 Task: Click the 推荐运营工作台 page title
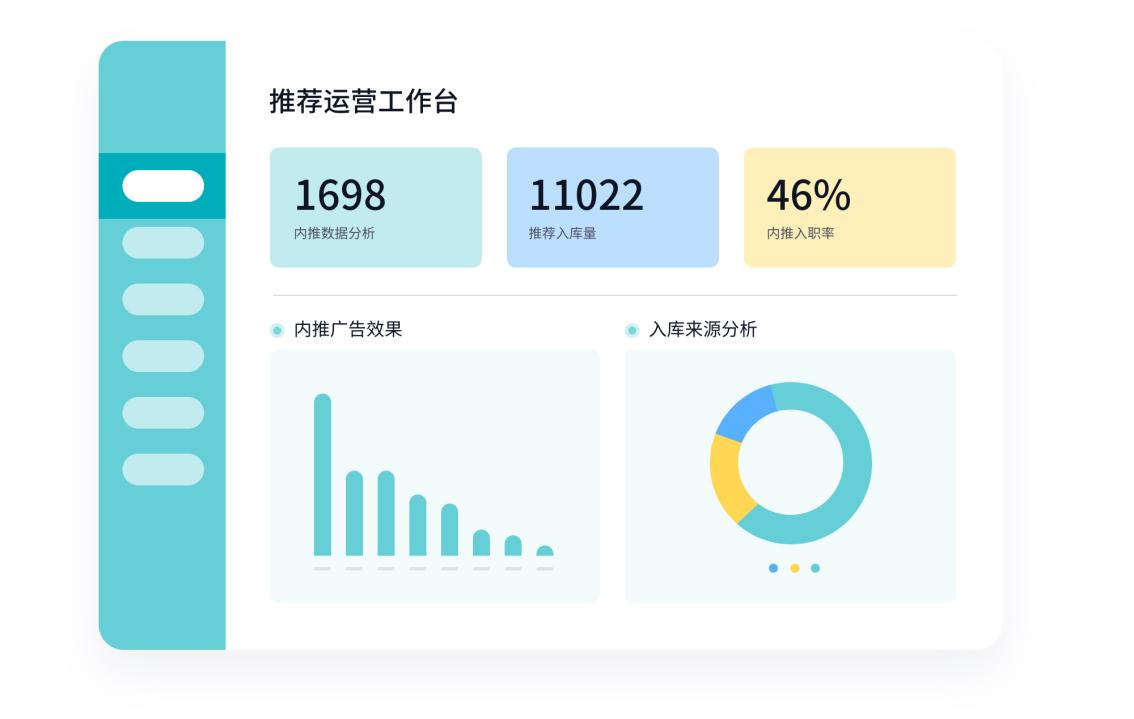[x=363, y=101]
